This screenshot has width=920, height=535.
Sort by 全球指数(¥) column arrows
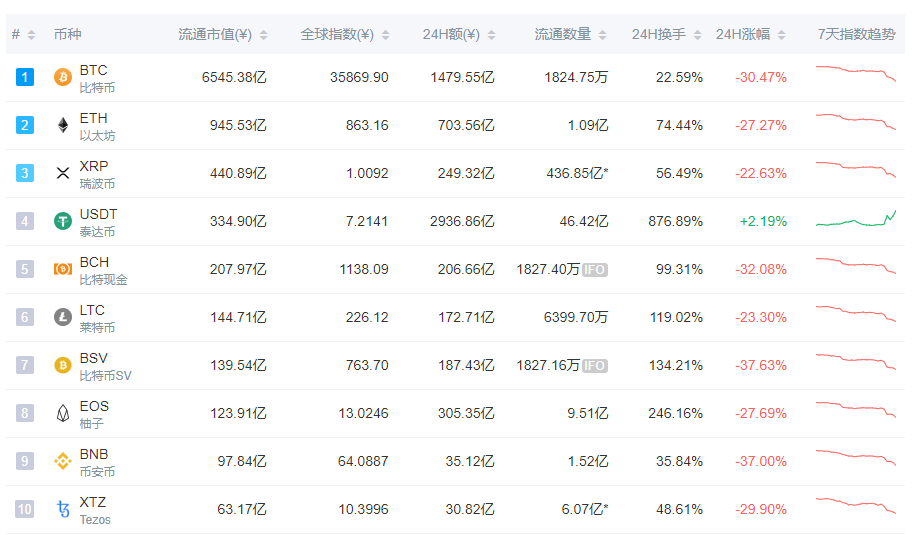(385, 35)
